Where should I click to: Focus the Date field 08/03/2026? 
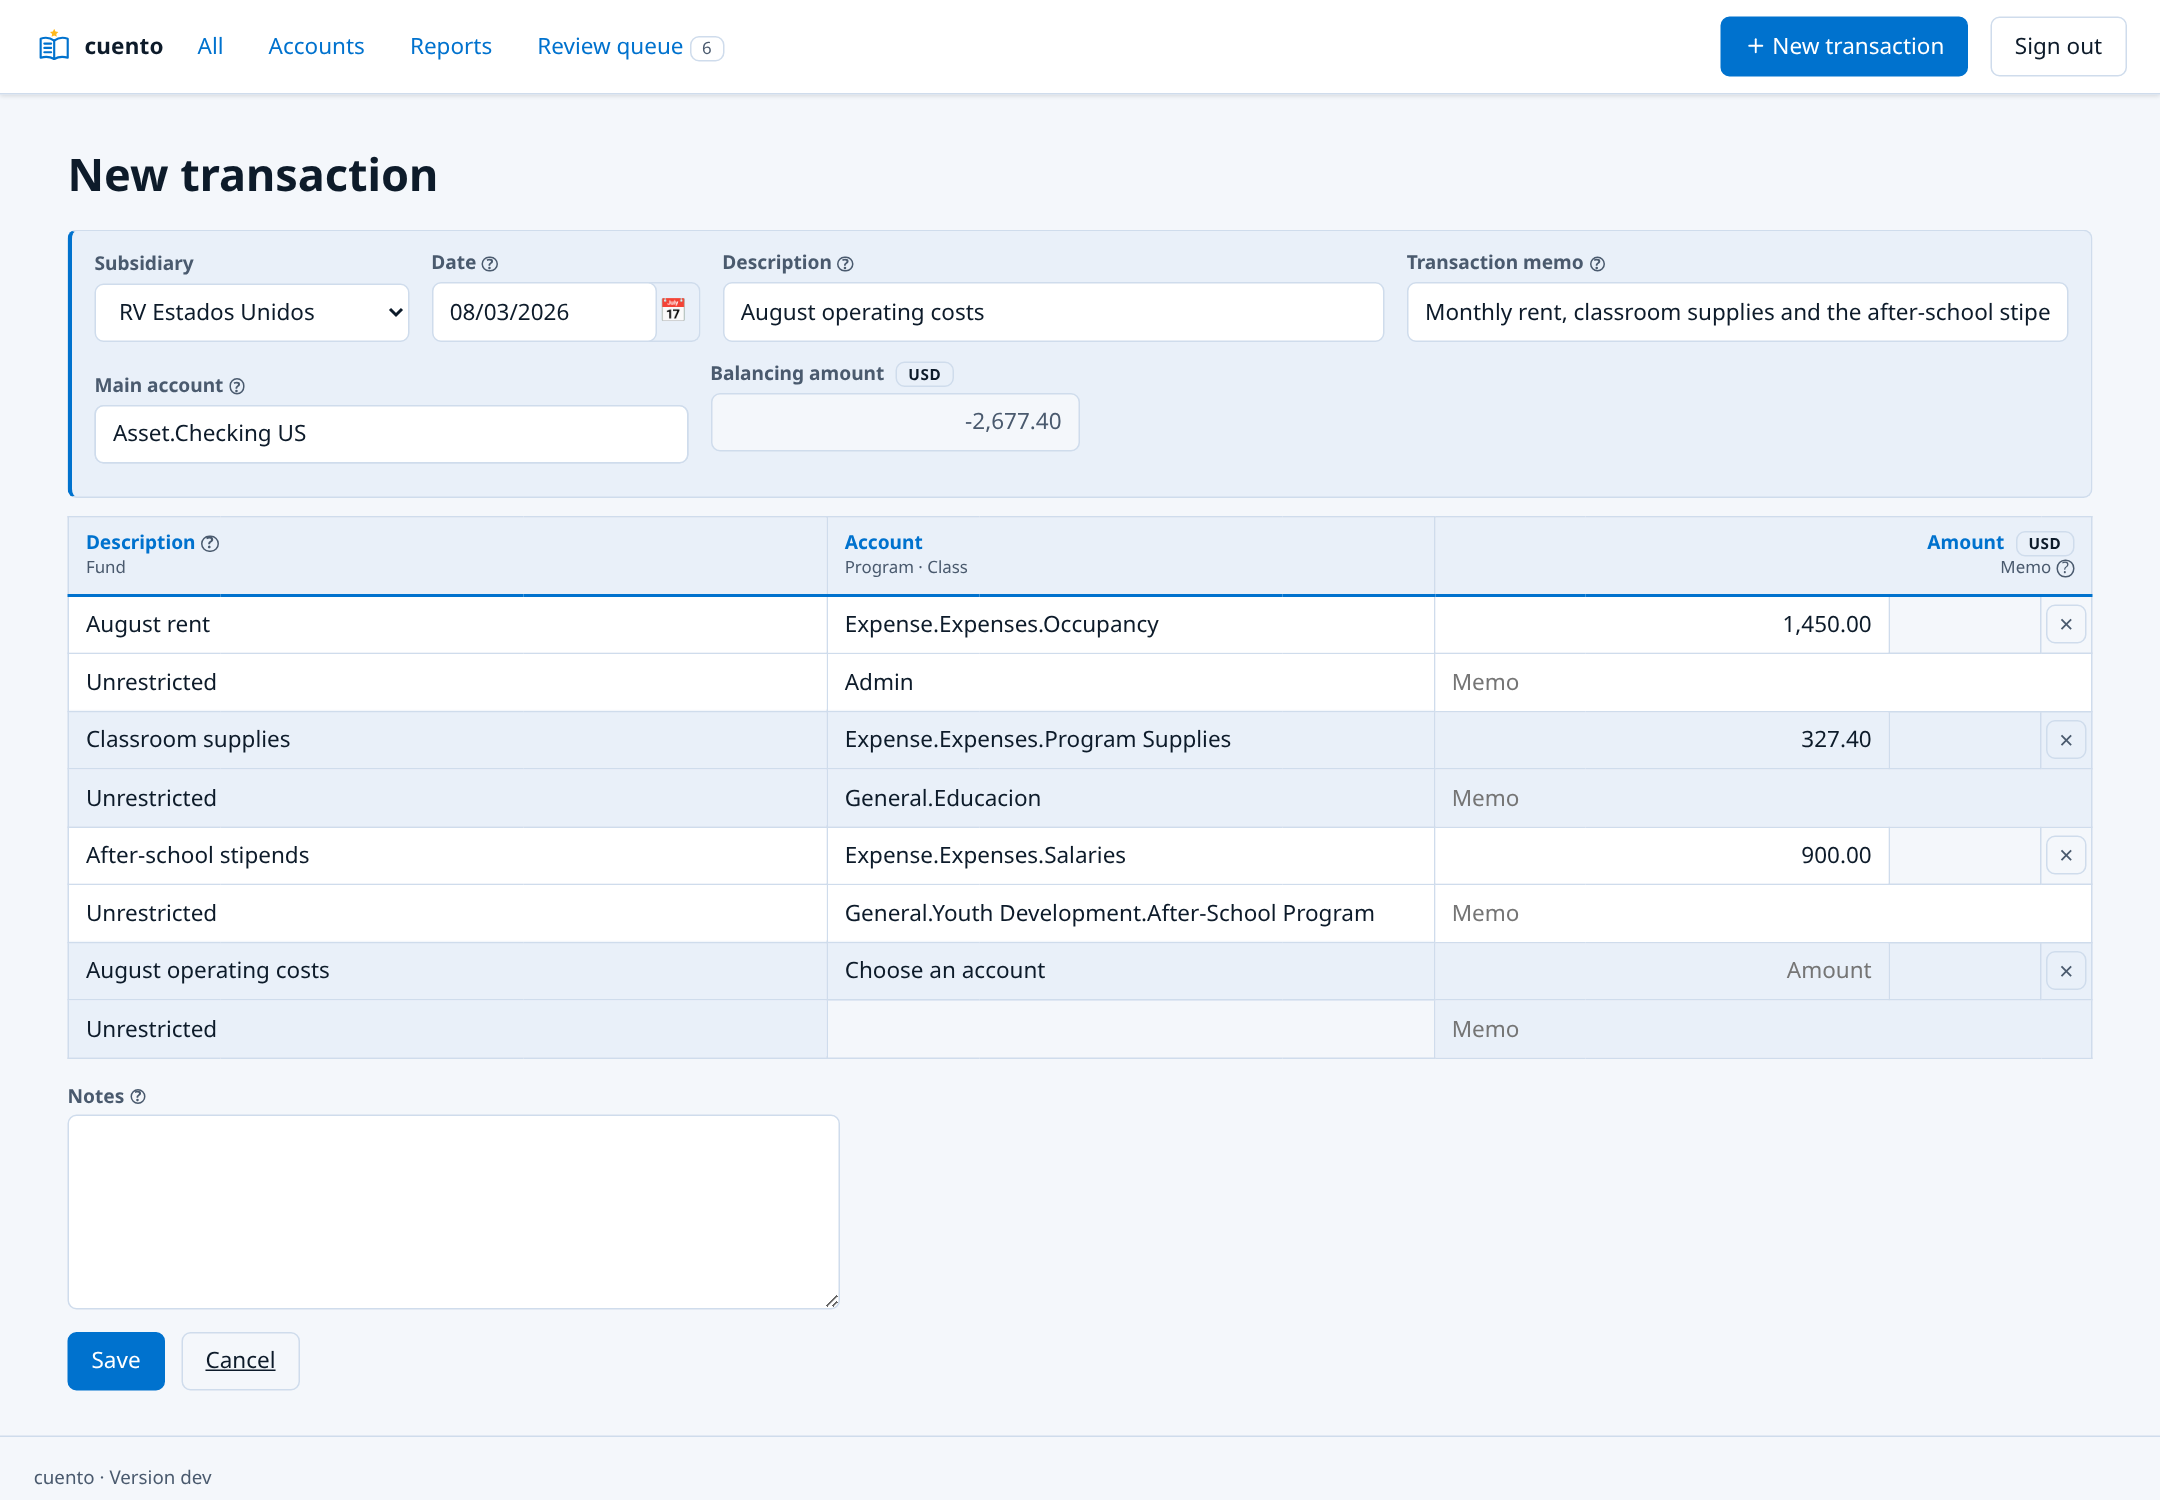544,312
